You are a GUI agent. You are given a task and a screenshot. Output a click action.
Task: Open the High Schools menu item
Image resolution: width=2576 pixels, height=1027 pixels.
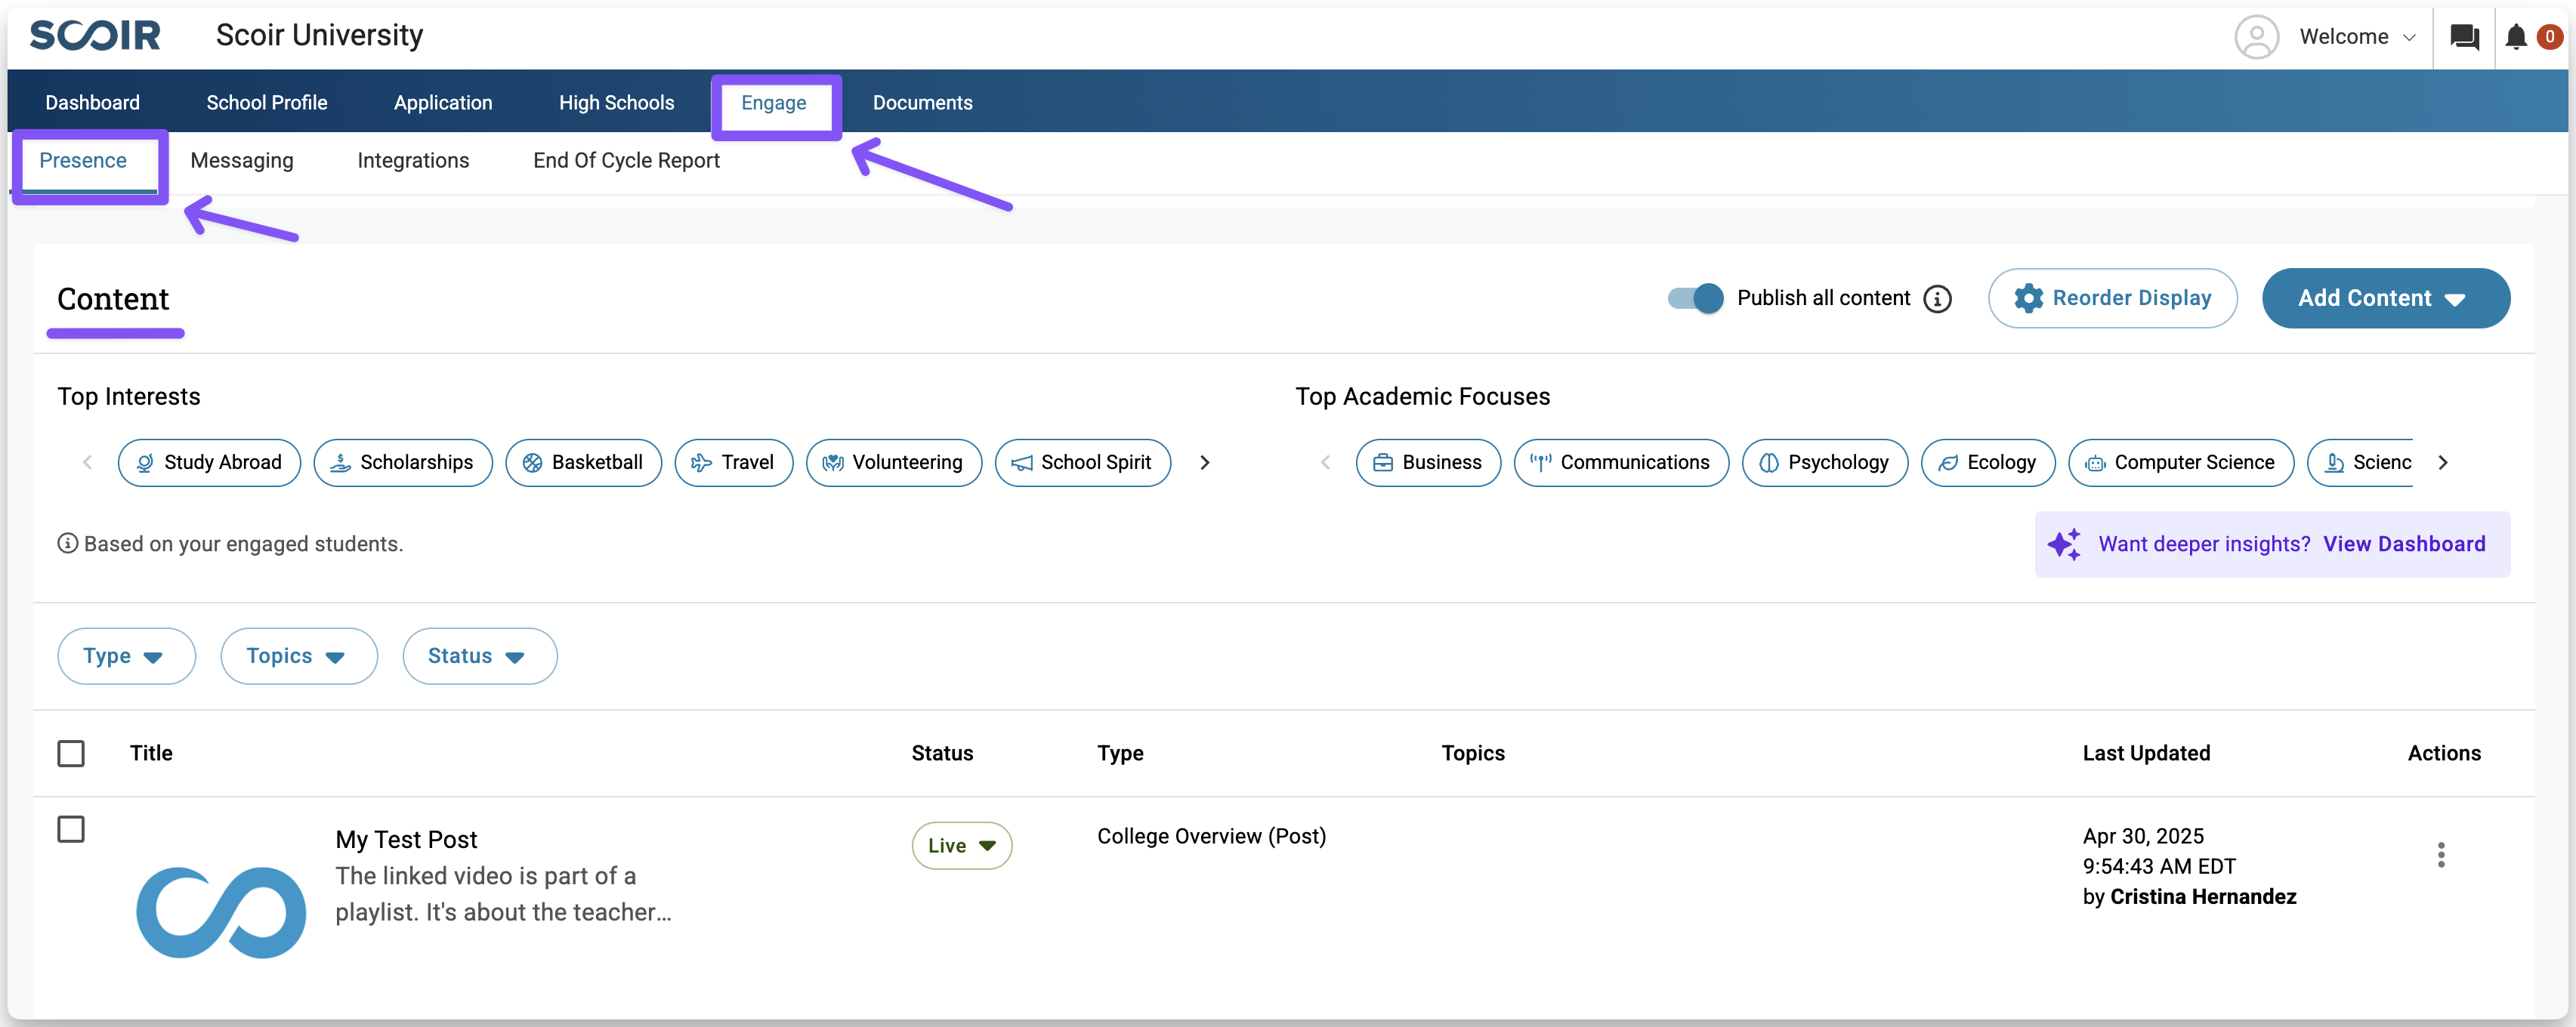[x=616, y=103]
